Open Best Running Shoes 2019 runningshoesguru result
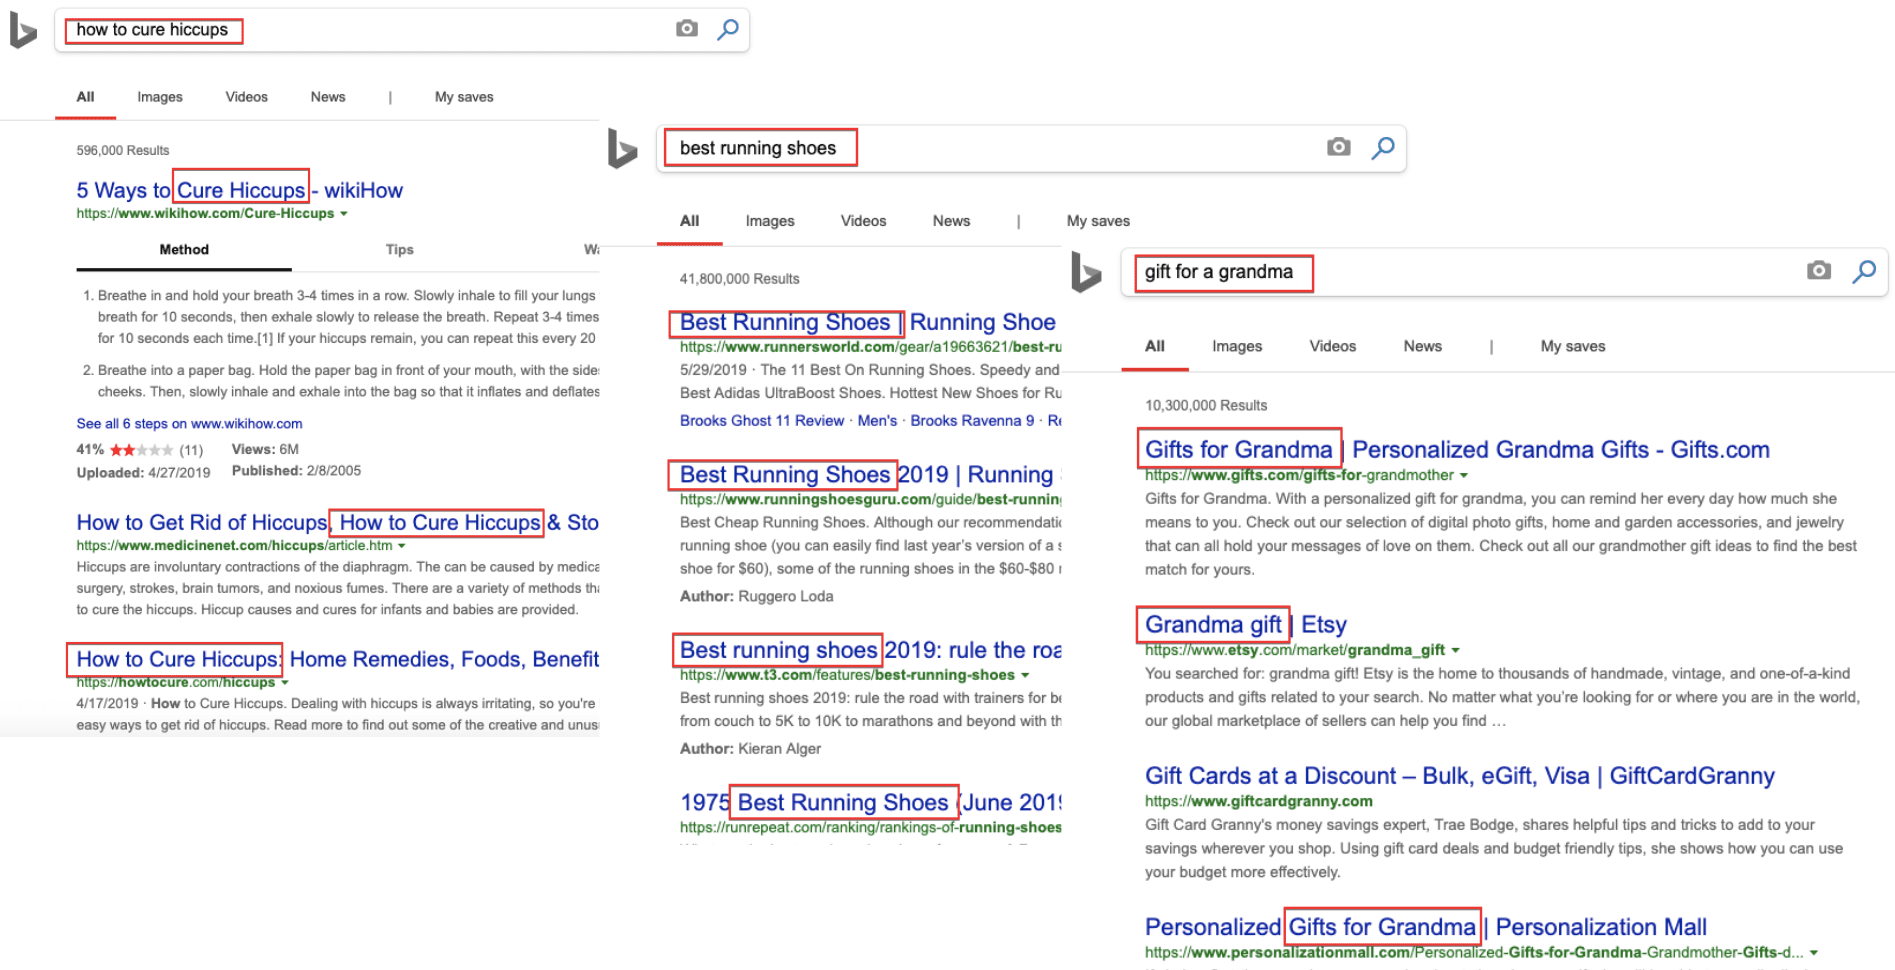1895x970 pixels. coord(866,474)
